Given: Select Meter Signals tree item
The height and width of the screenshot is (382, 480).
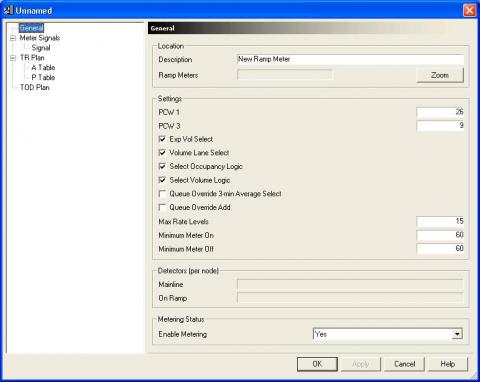Looking at the screenshot, I should coord(40,38).
